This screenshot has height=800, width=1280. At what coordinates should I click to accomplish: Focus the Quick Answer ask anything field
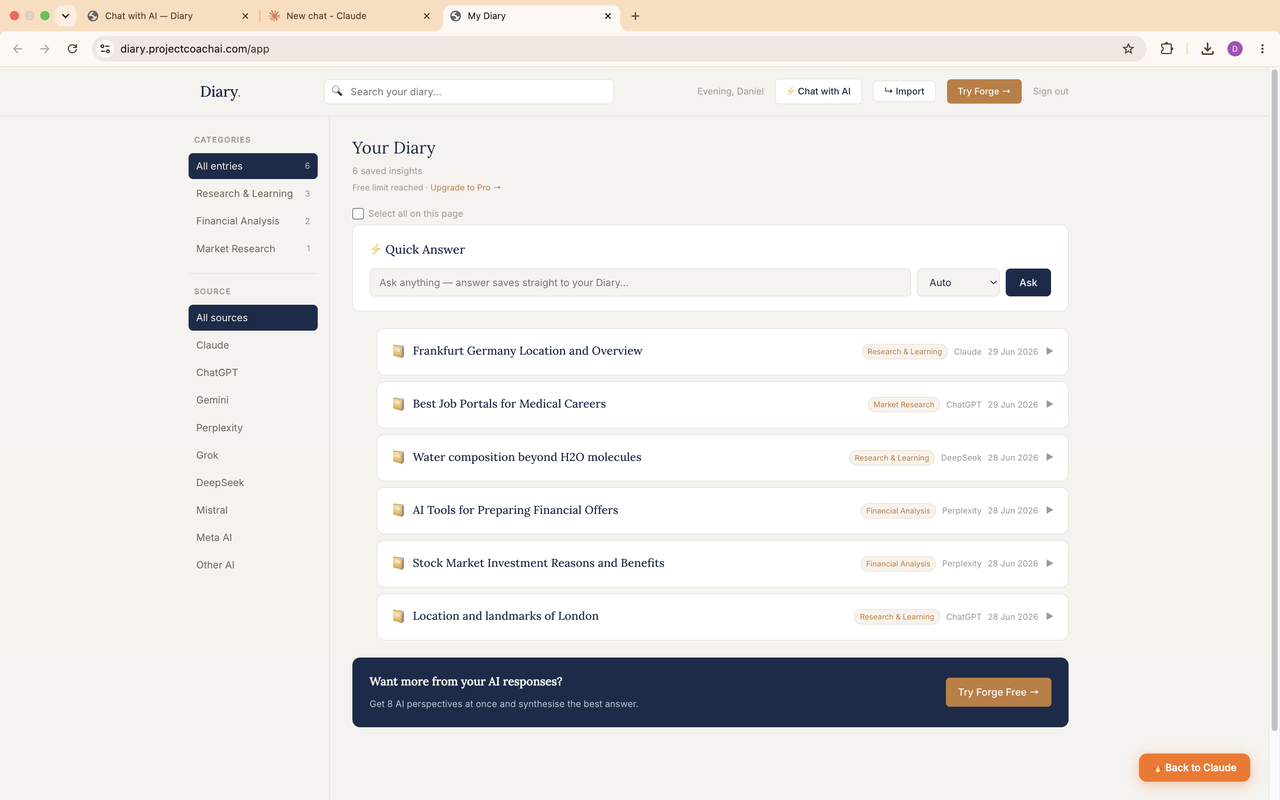(640, 282)
